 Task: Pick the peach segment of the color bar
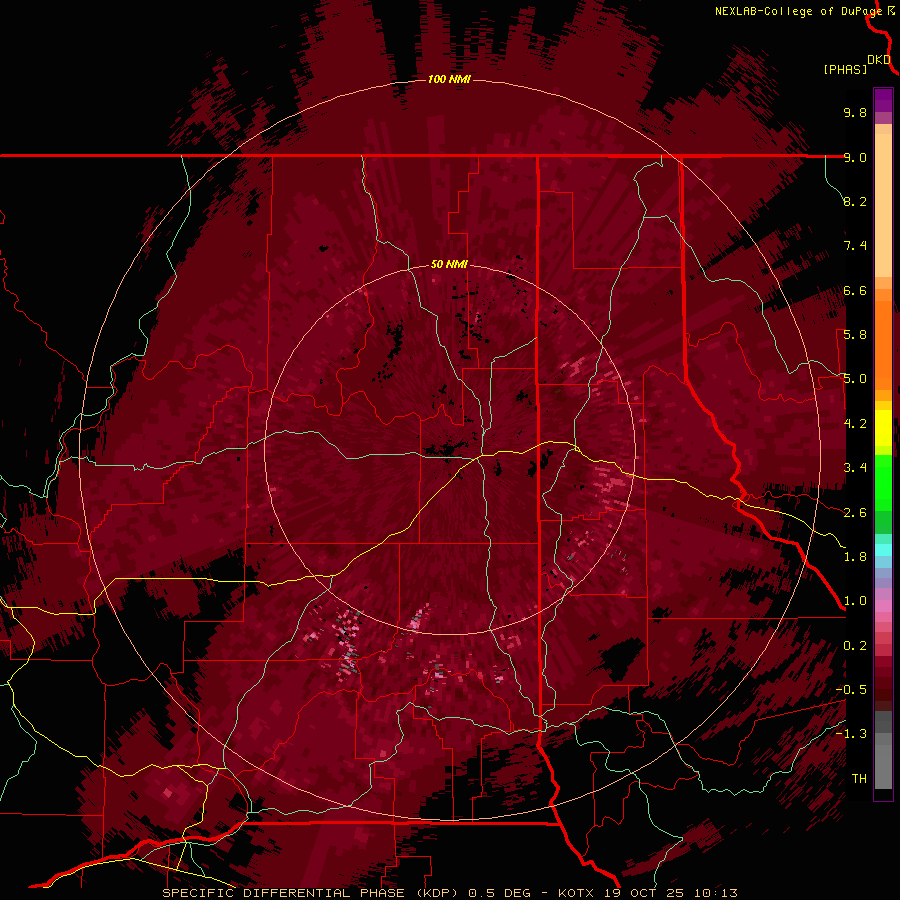883,207
